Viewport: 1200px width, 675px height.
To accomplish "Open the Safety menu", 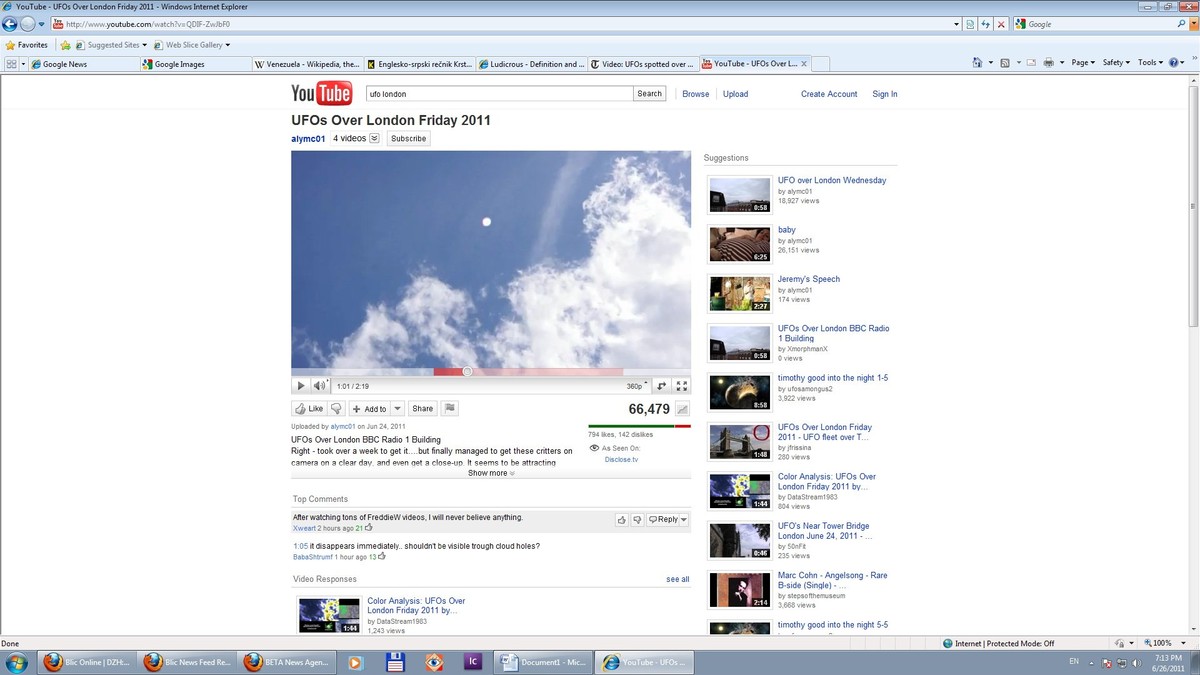I will click(1113, 61).
